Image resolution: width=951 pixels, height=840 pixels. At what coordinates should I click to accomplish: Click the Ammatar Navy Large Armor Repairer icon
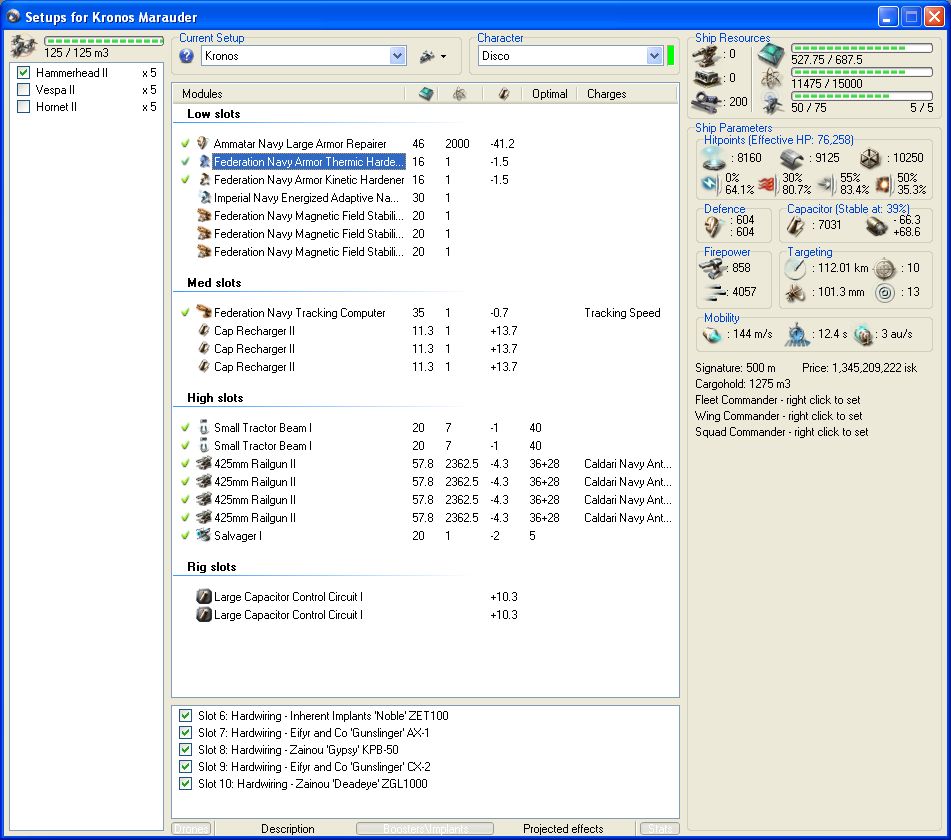click(203, 144)
